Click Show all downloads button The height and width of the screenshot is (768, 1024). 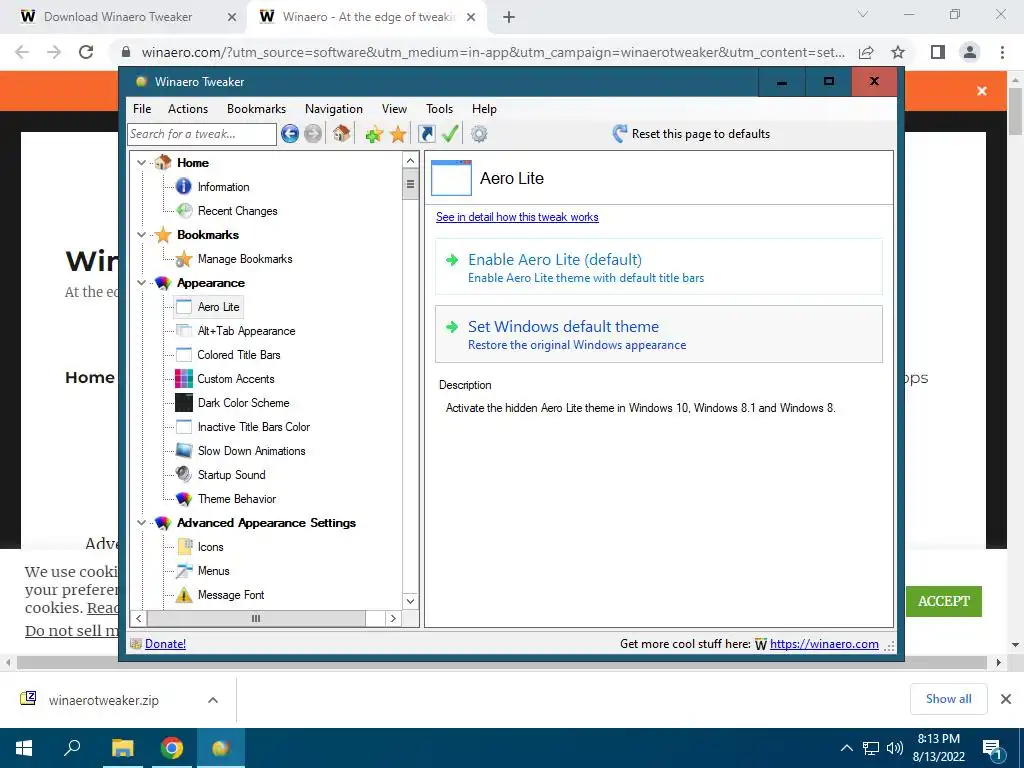[948, 699]
